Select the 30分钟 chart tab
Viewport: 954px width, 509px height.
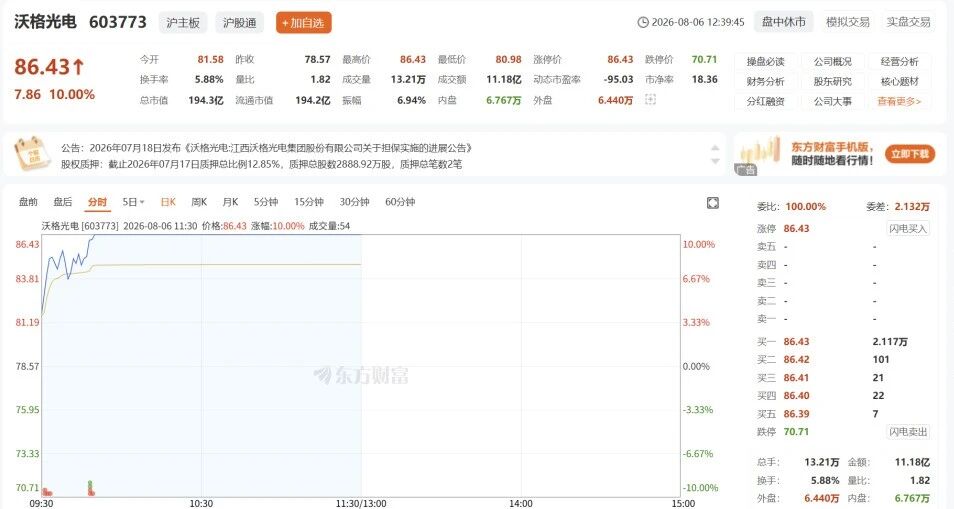pos(354,202)
